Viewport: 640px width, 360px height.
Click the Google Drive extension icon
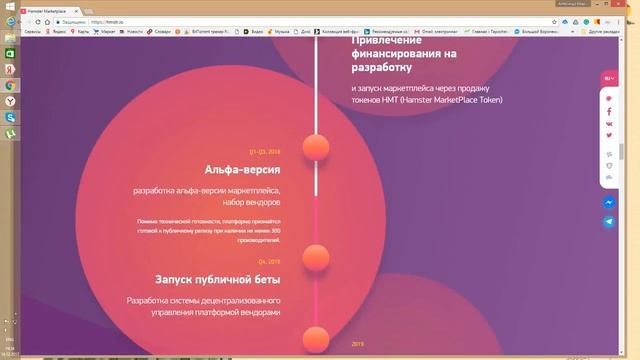click(x=576, y=22)
